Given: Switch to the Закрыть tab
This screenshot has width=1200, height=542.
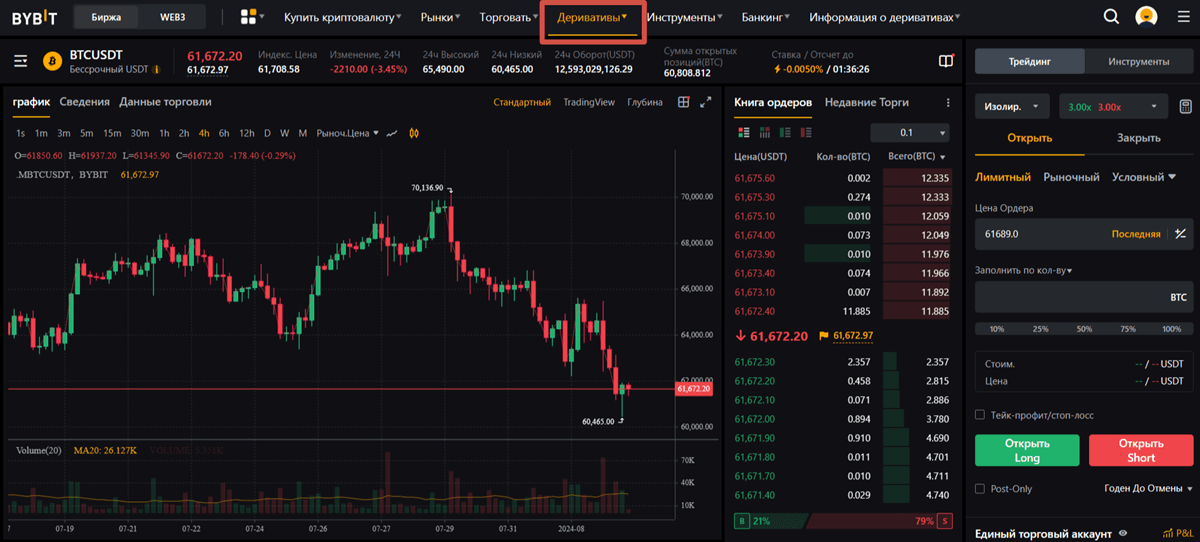Looking at the screenshot, I should 1139,138.
